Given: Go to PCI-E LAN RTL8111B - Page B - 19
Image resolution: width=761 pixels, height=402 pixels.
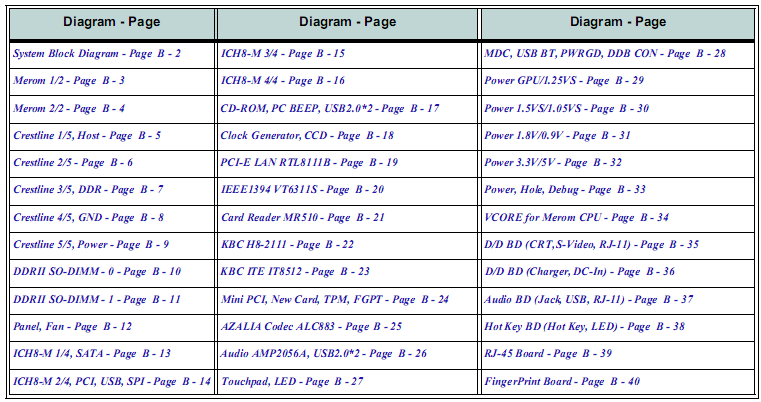Looking at the screenshot, I should click(309, 163).
